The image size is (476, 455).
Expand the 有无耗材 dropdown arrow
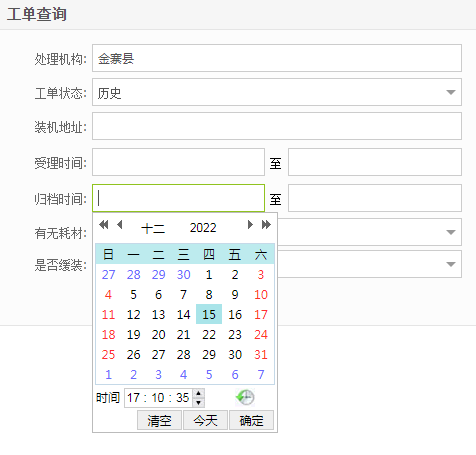tap(451, 232)
